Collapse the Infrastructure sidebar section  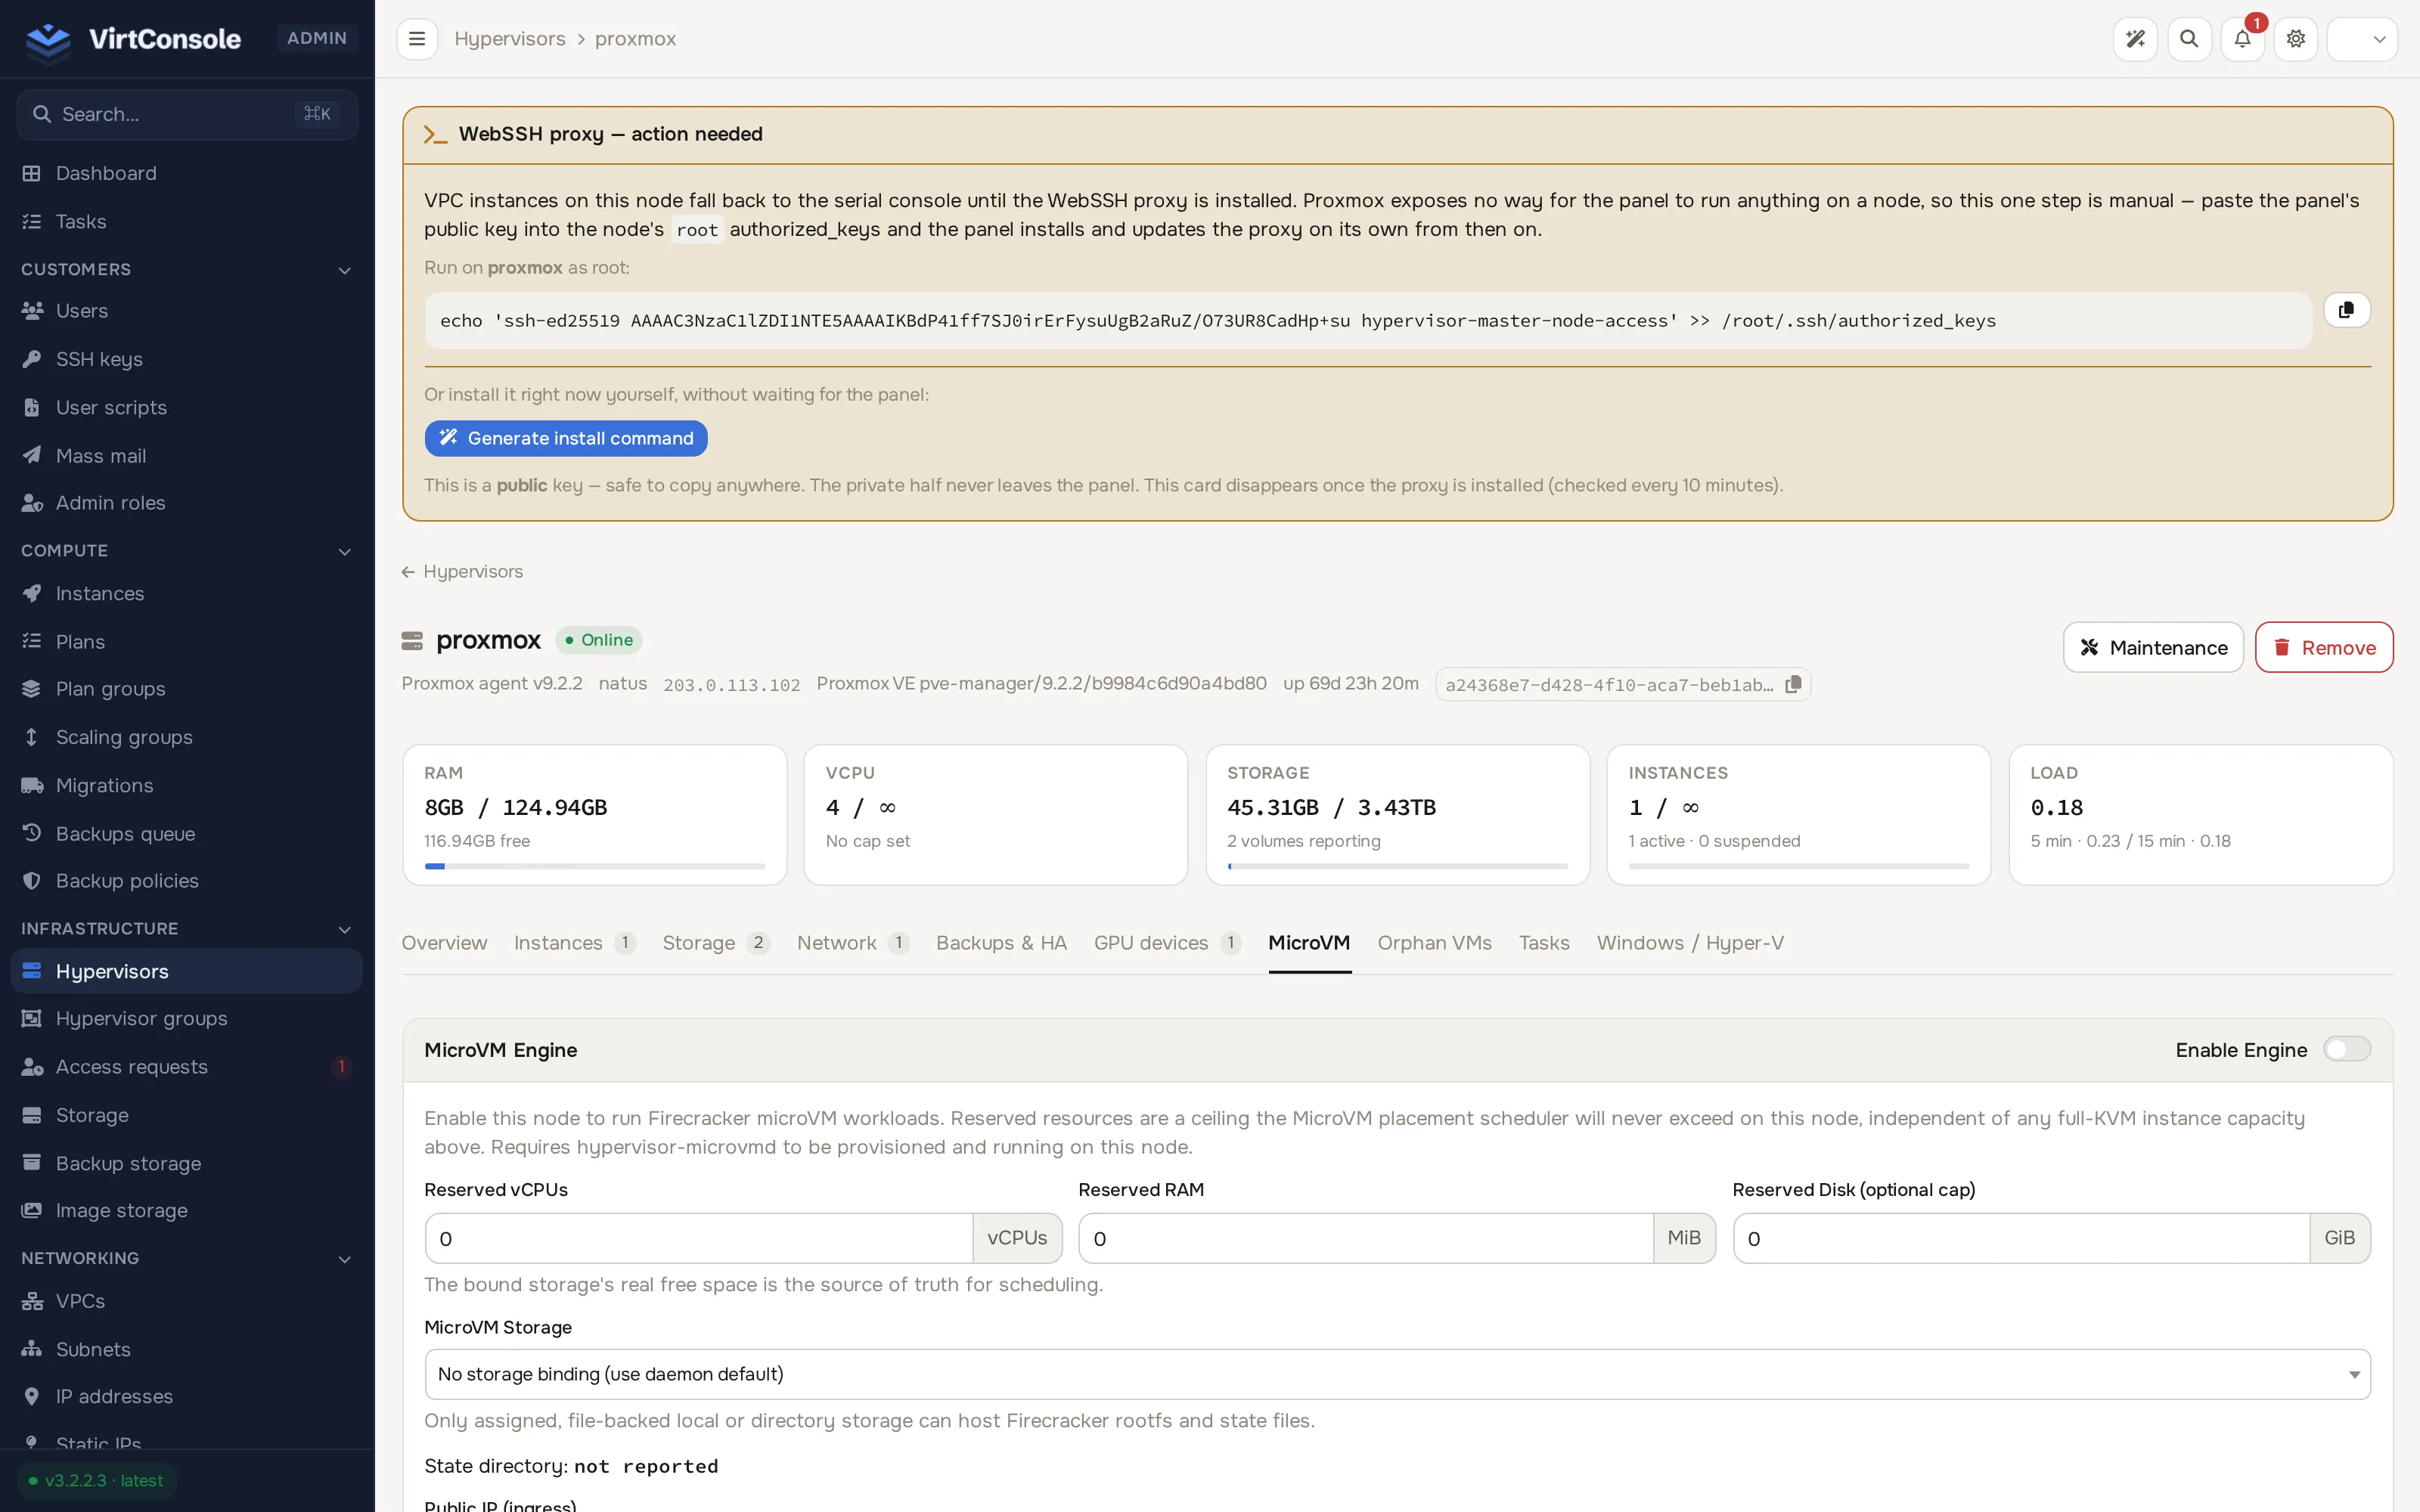187,928
